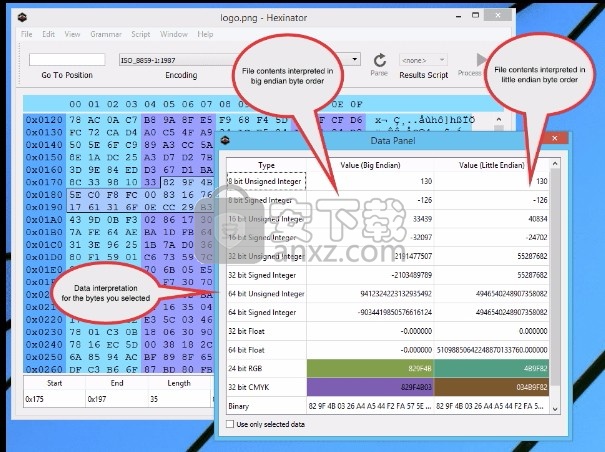Viewport: 605px width, 452px height.
Task: Click Length value 35
Action: pos(154,399)
